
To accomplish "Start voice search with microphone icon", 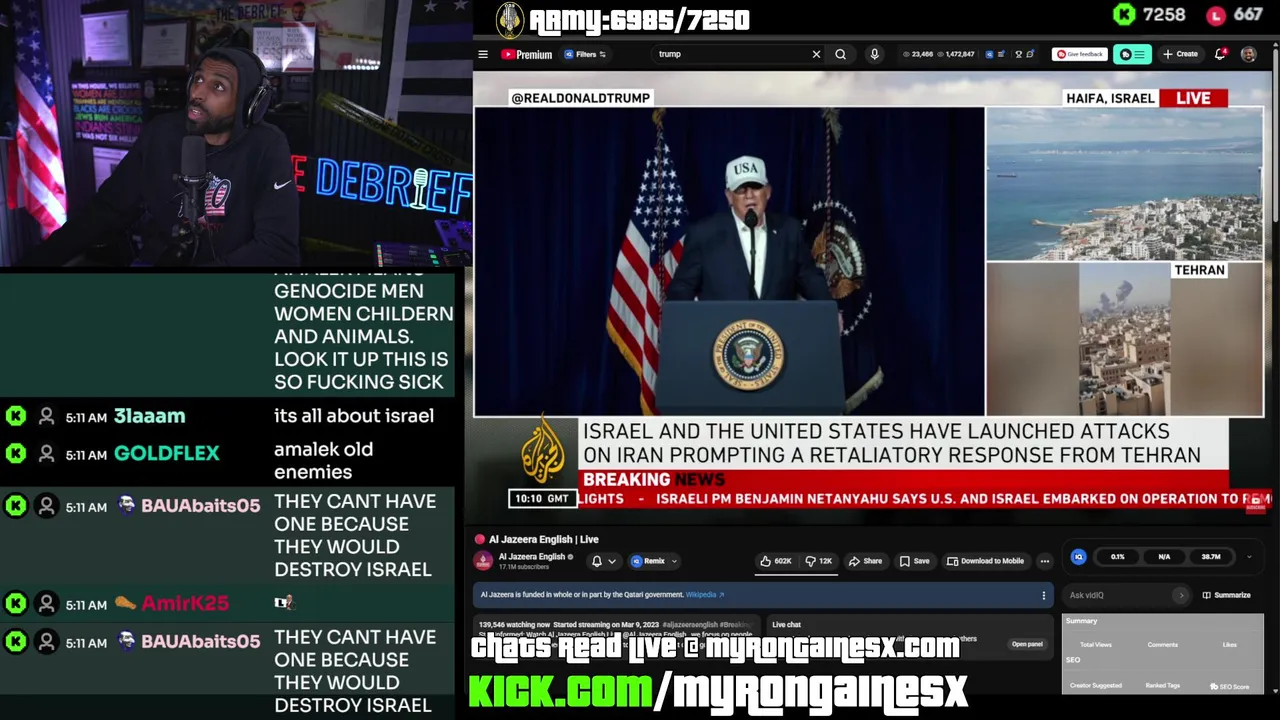I will pos(874,54).
